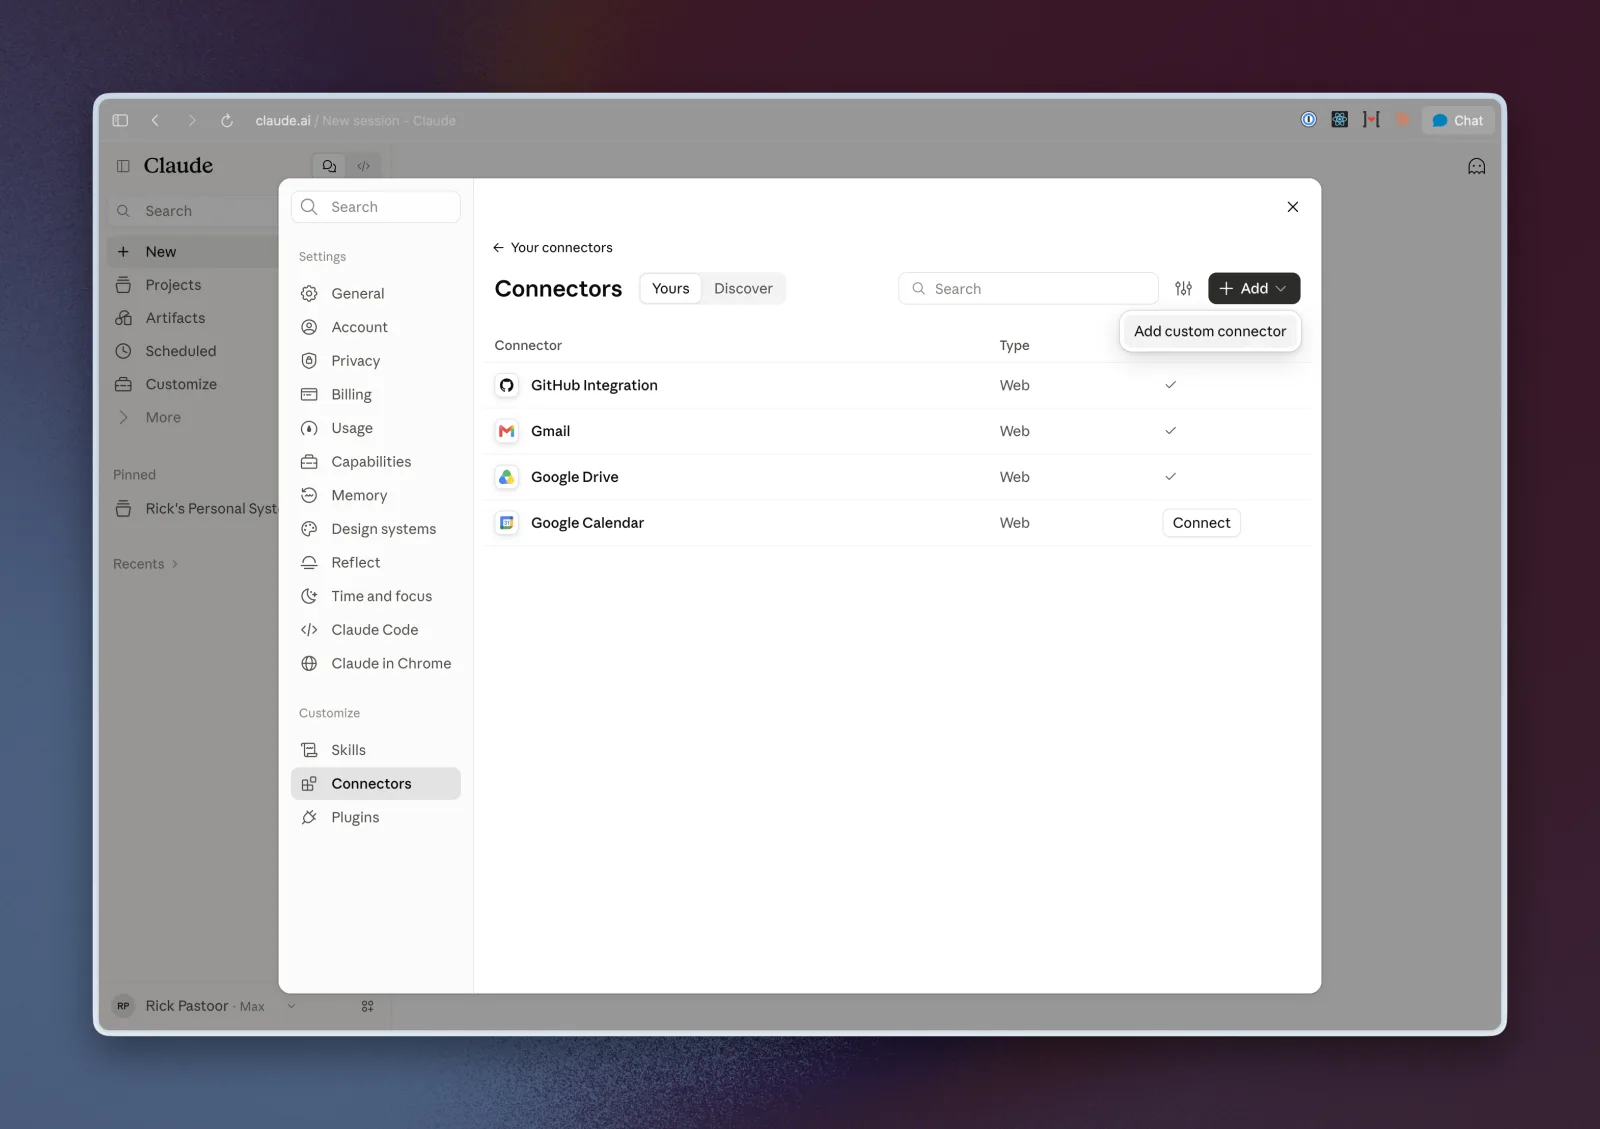Open General settings
The width and height of the screenshot is (1600, 1129).
375,293
